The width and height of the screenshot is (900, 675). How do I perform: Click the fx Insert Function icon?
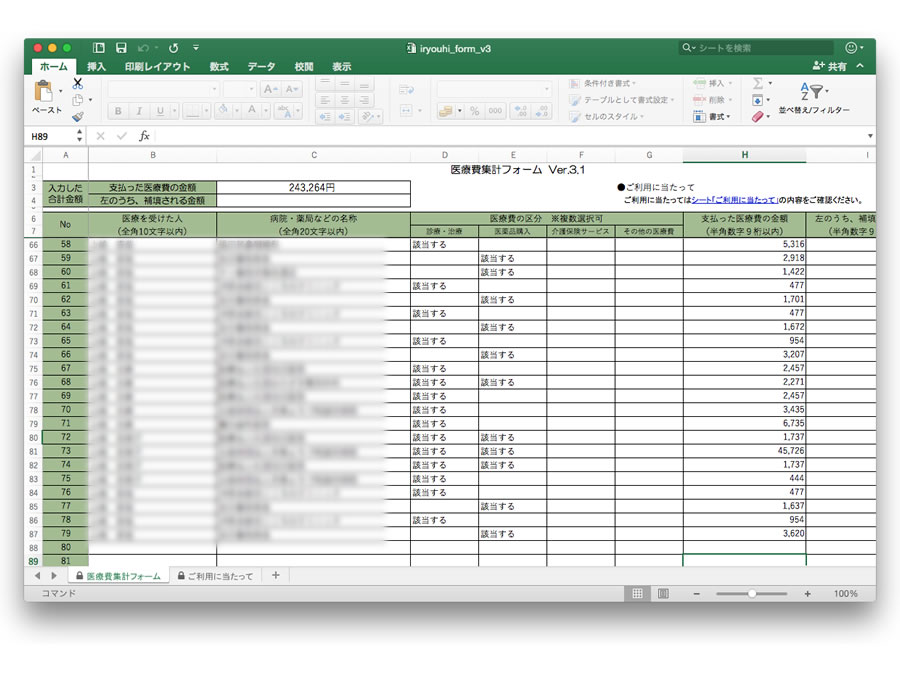[x=145, y=136]
